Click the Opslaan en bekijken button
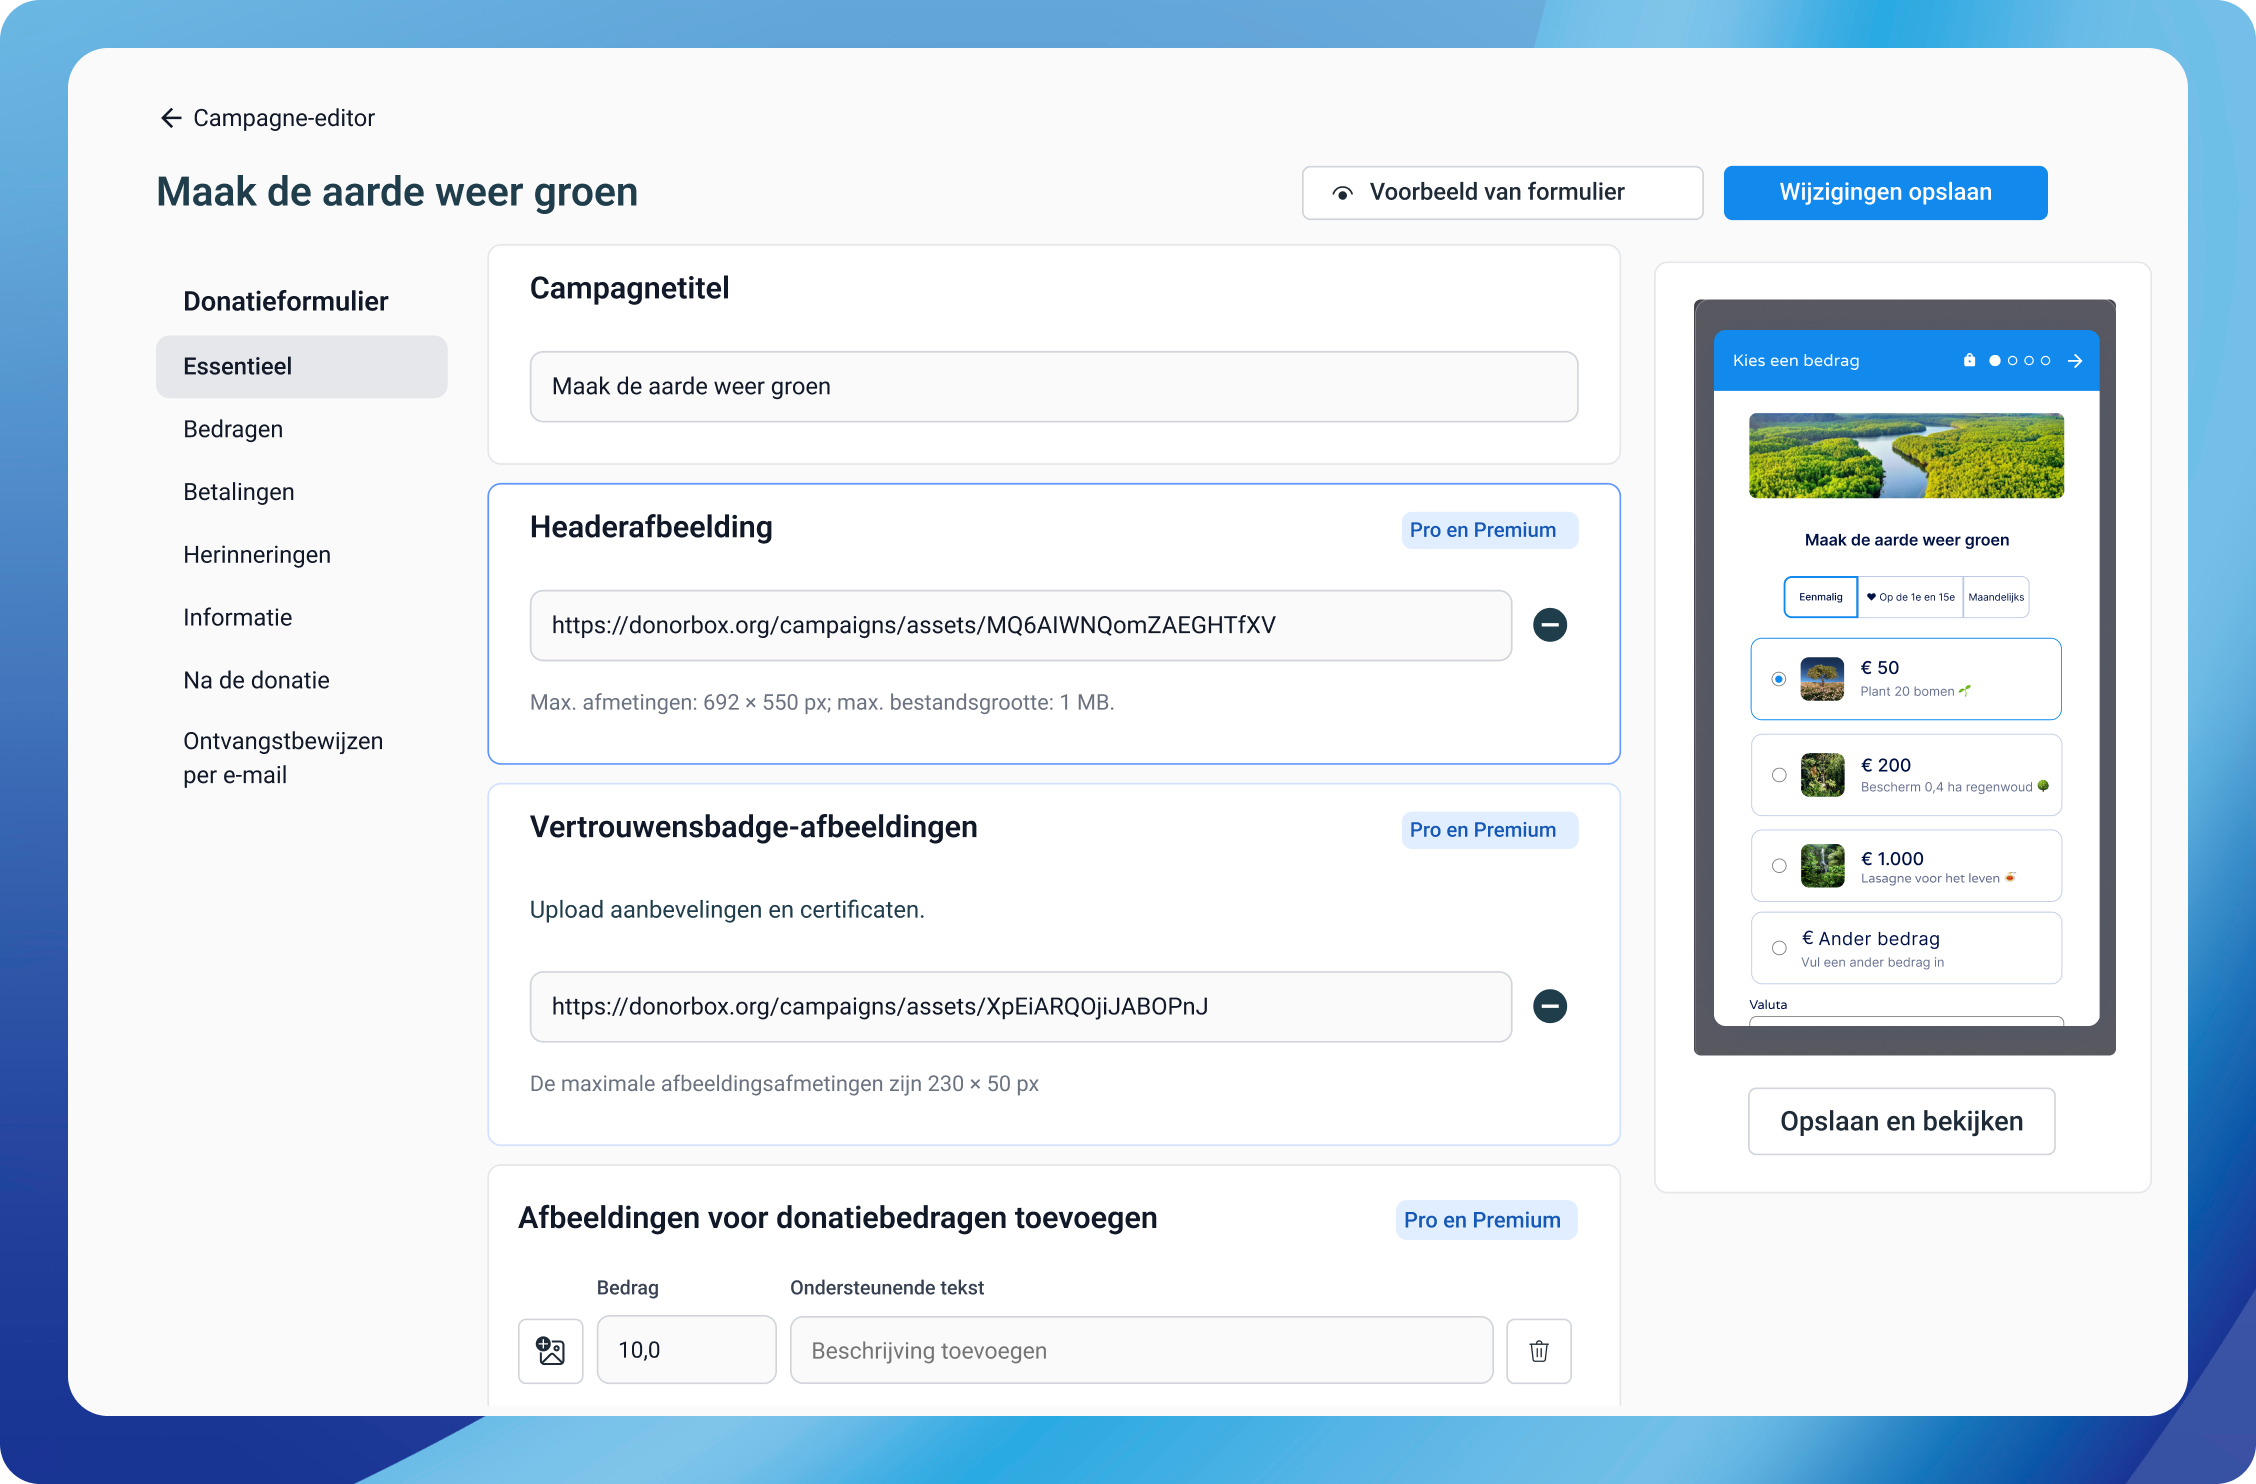This screenshot has height=1484, width=2256. [1901, 1122]
